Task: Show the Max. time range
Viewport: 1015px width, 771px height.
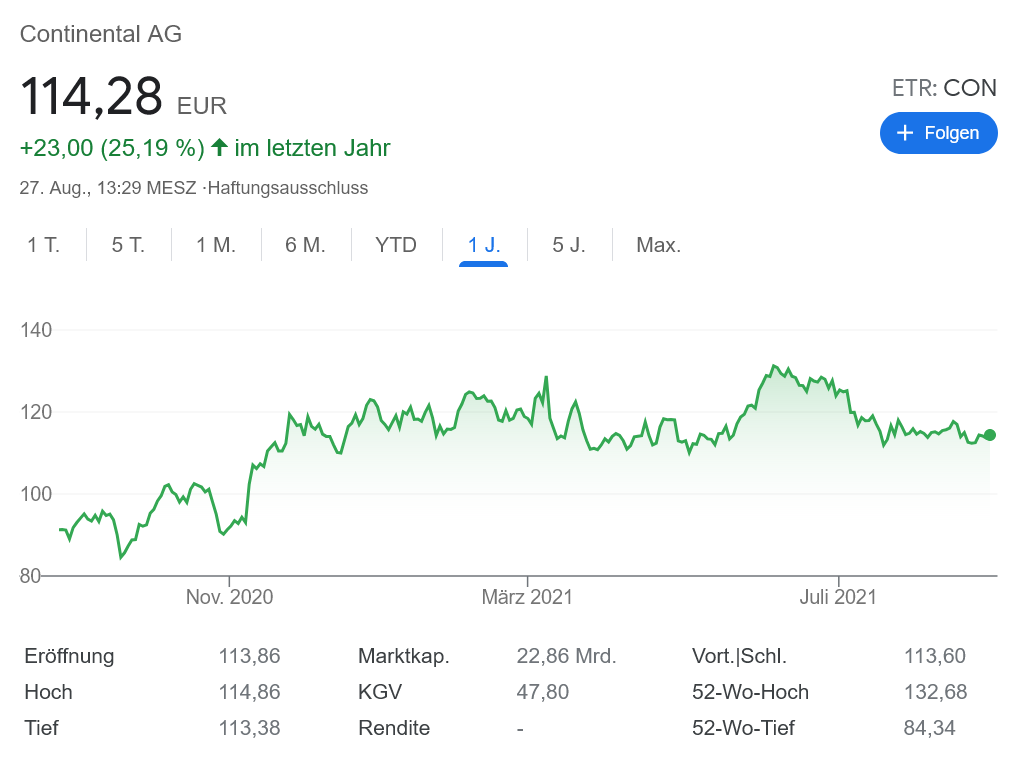Action: [659, 245]
